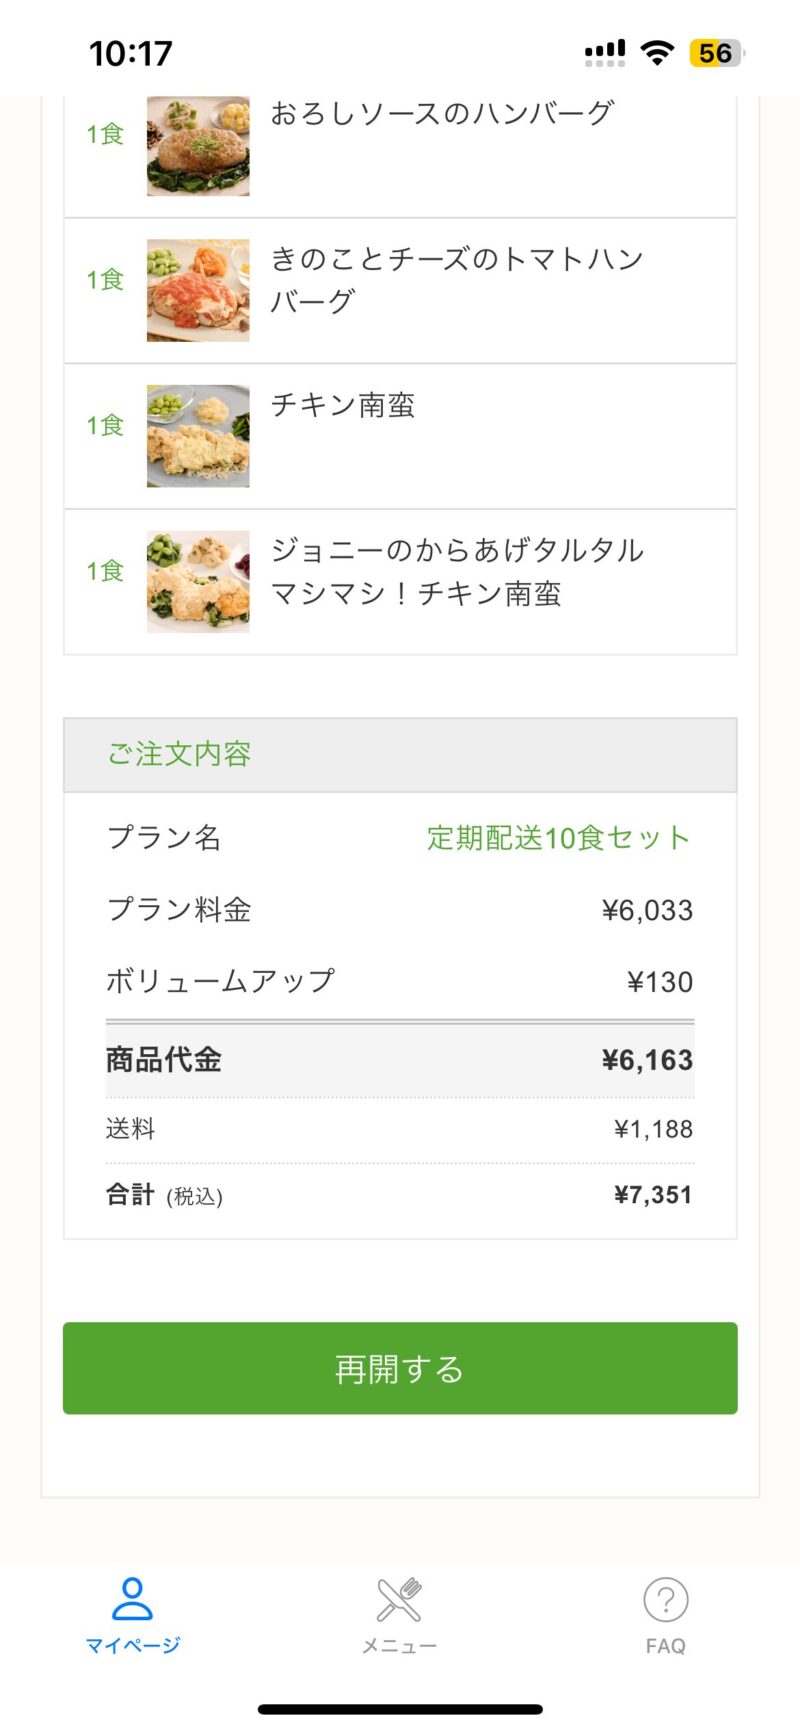Screen dimensions: 800x1731
Task: Tap the ご注文内容 section header
Action: point(180,754)
